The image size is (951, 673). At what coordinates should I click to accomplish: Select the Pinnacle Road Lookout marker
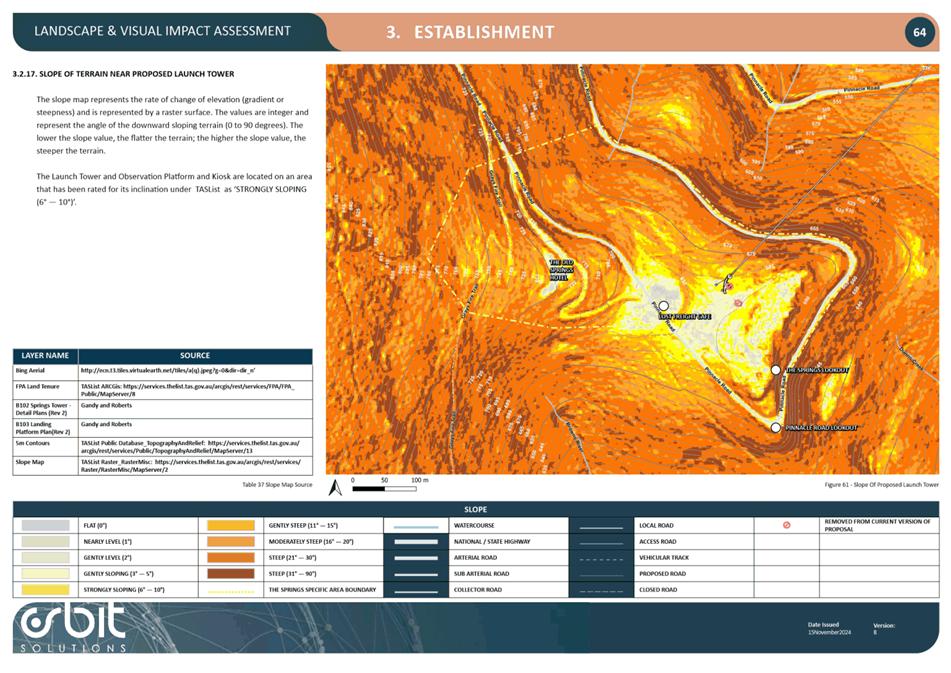(776, 427)
